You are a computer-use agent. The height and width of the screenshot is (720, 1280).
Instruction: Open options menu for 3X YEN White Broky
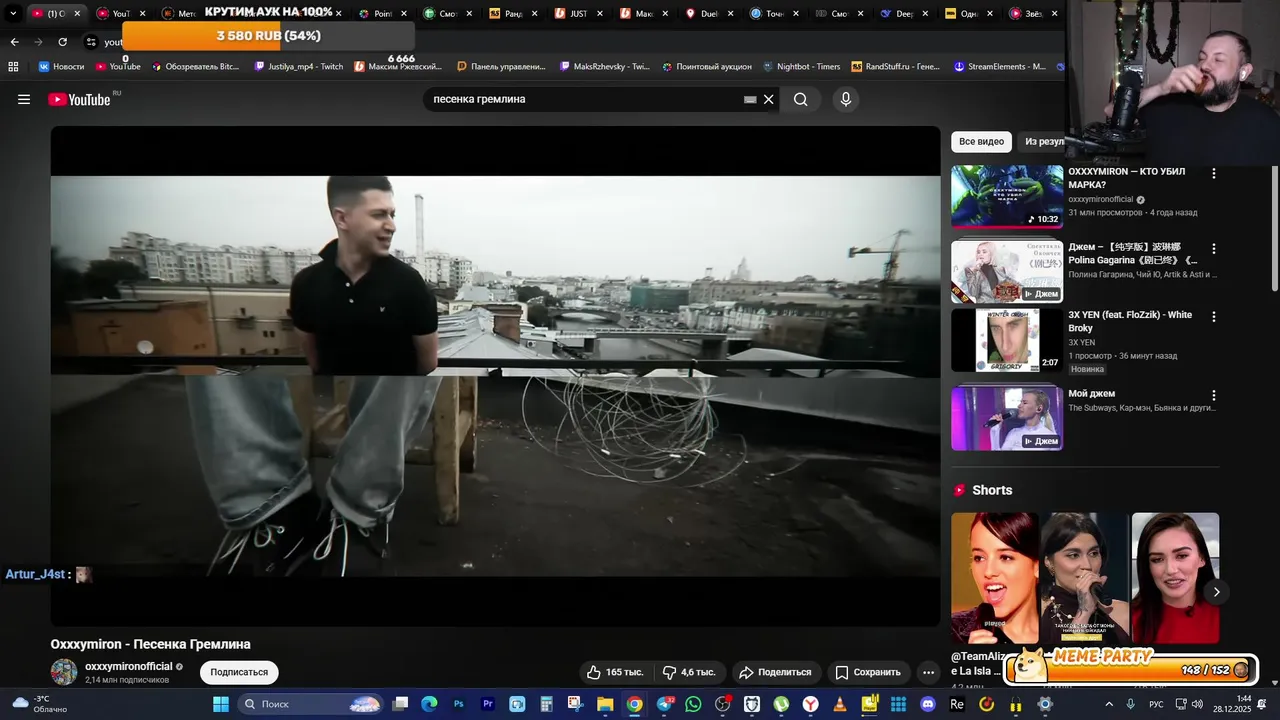pos(1214,316)
